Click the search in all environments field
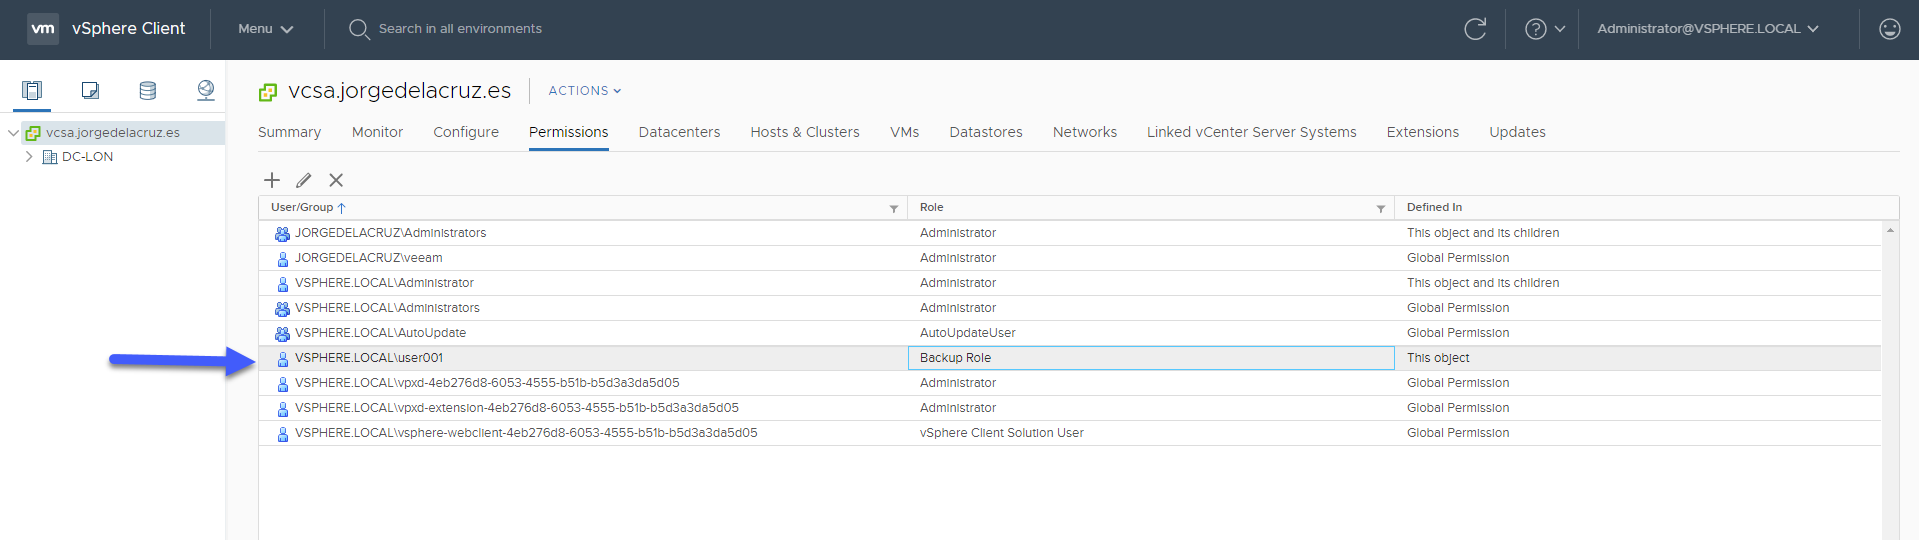This screenshot has width=1919, height=540. click(x=460, y=29)
